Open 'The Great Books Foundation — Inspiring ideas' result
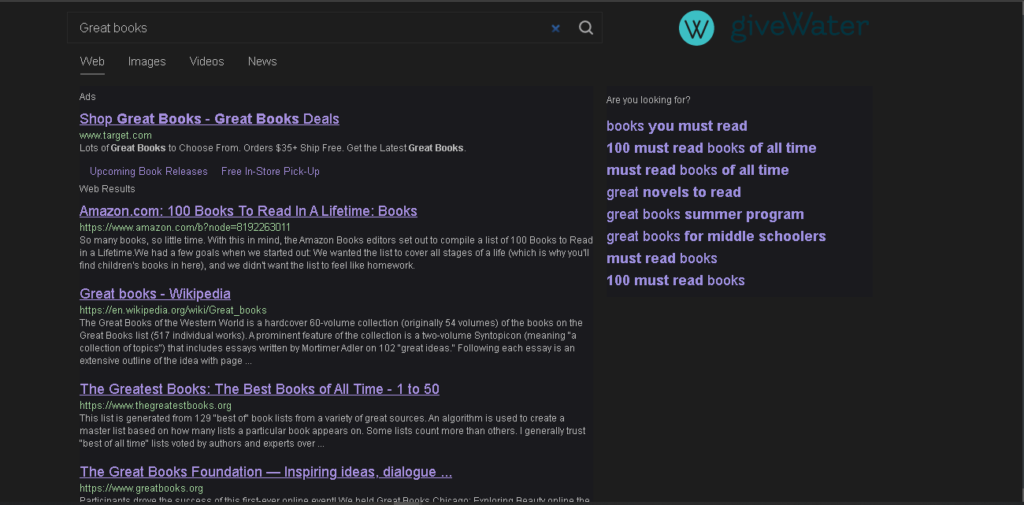The image size is (1024, 505). pos(266,472)
